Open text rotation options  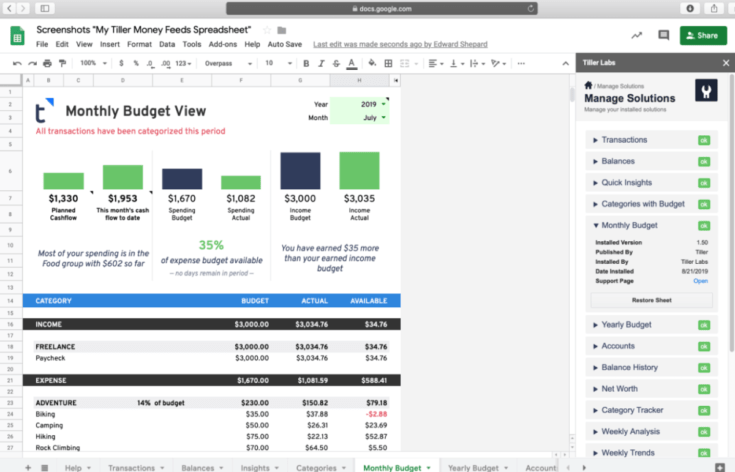(x=498, y=63)
